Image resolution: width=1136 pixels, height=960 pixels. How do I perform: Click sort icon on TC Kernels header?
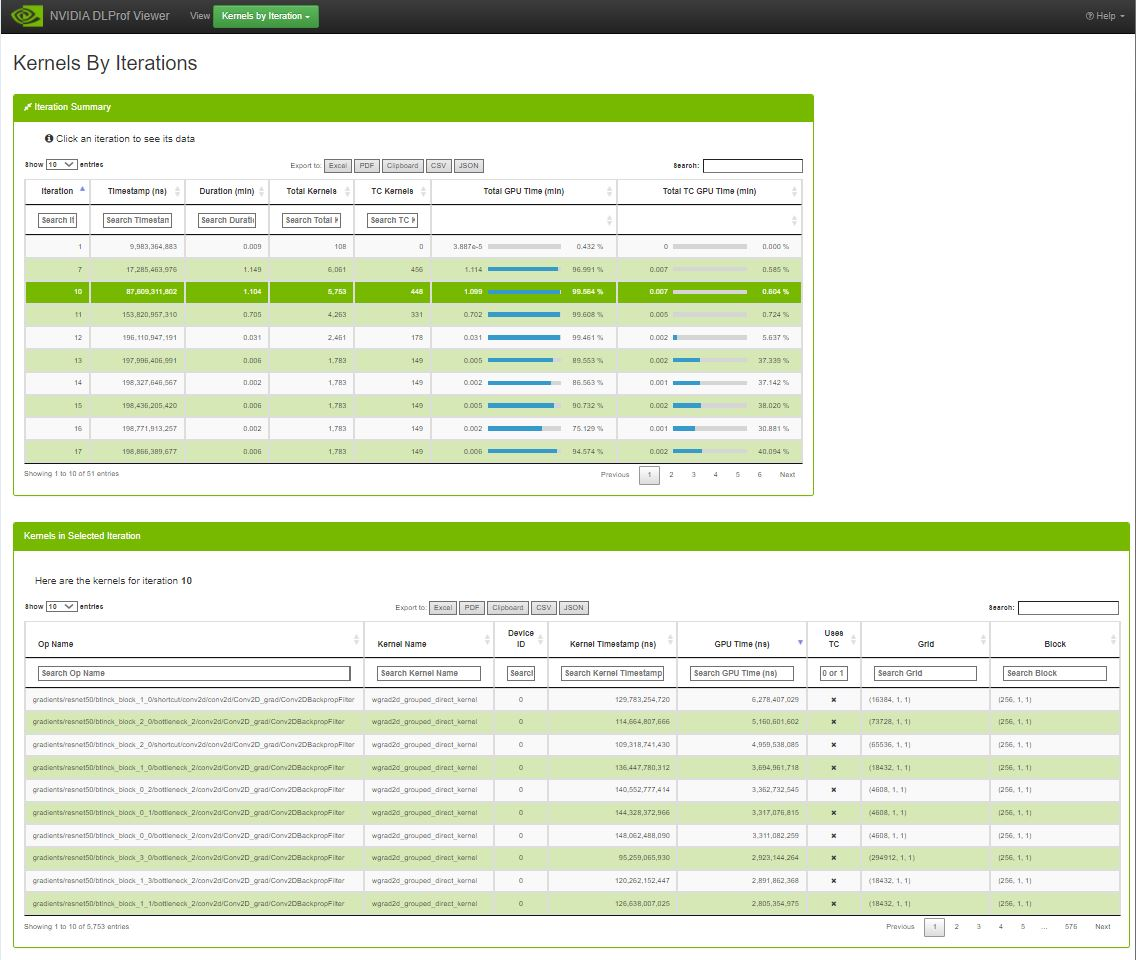pyautogui.click(x=424, y=191)
